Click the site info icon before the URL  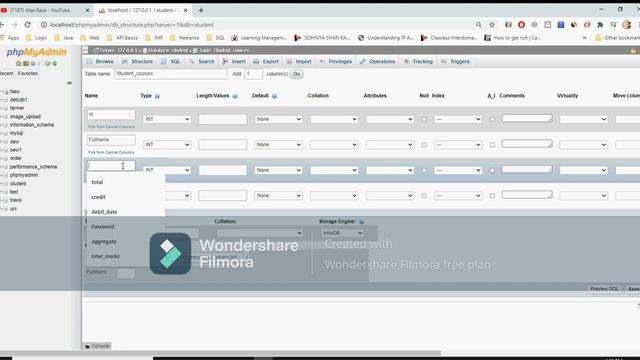tap(44, 25)
